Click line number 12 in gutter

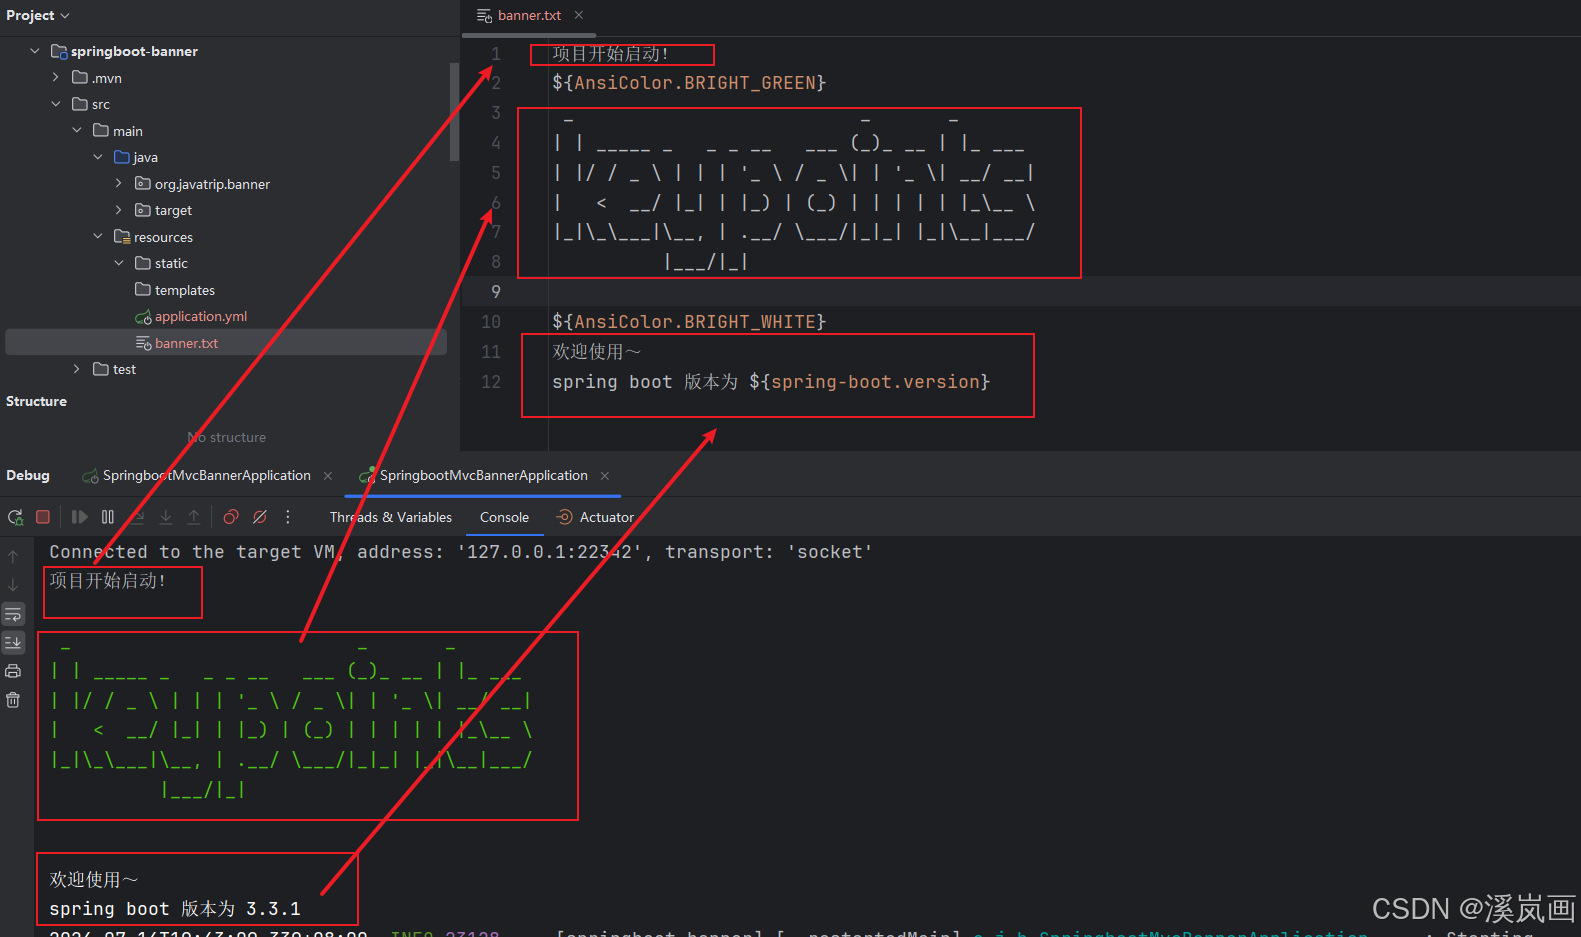point(491,382)
